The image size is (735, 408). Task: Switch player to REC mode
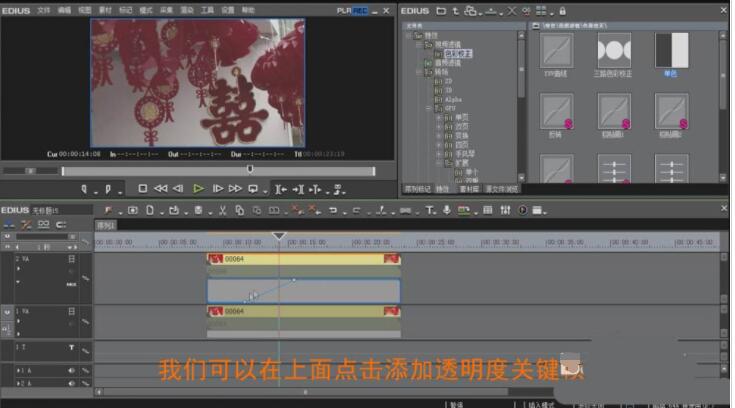[x=360, y=10]
